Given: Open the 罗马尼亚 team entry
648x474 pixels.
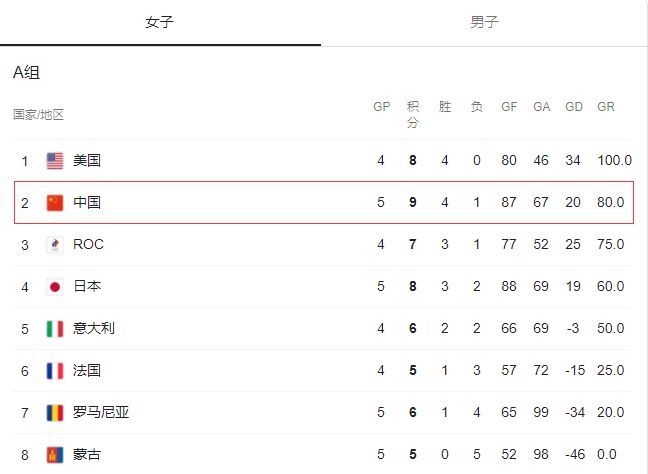Looking at the screenshot, I should (x=101, y=412).
